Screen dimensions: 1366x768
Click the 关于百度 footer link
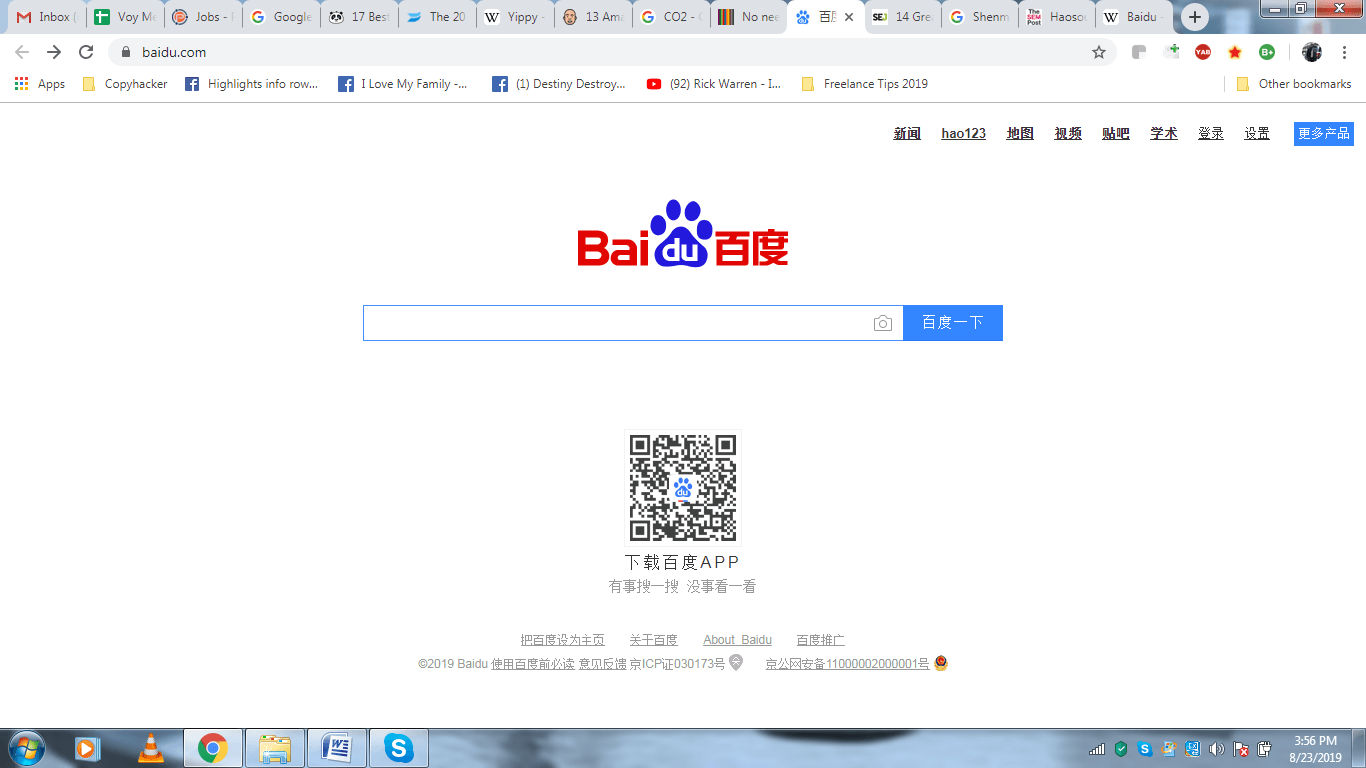tap(653, 640)
